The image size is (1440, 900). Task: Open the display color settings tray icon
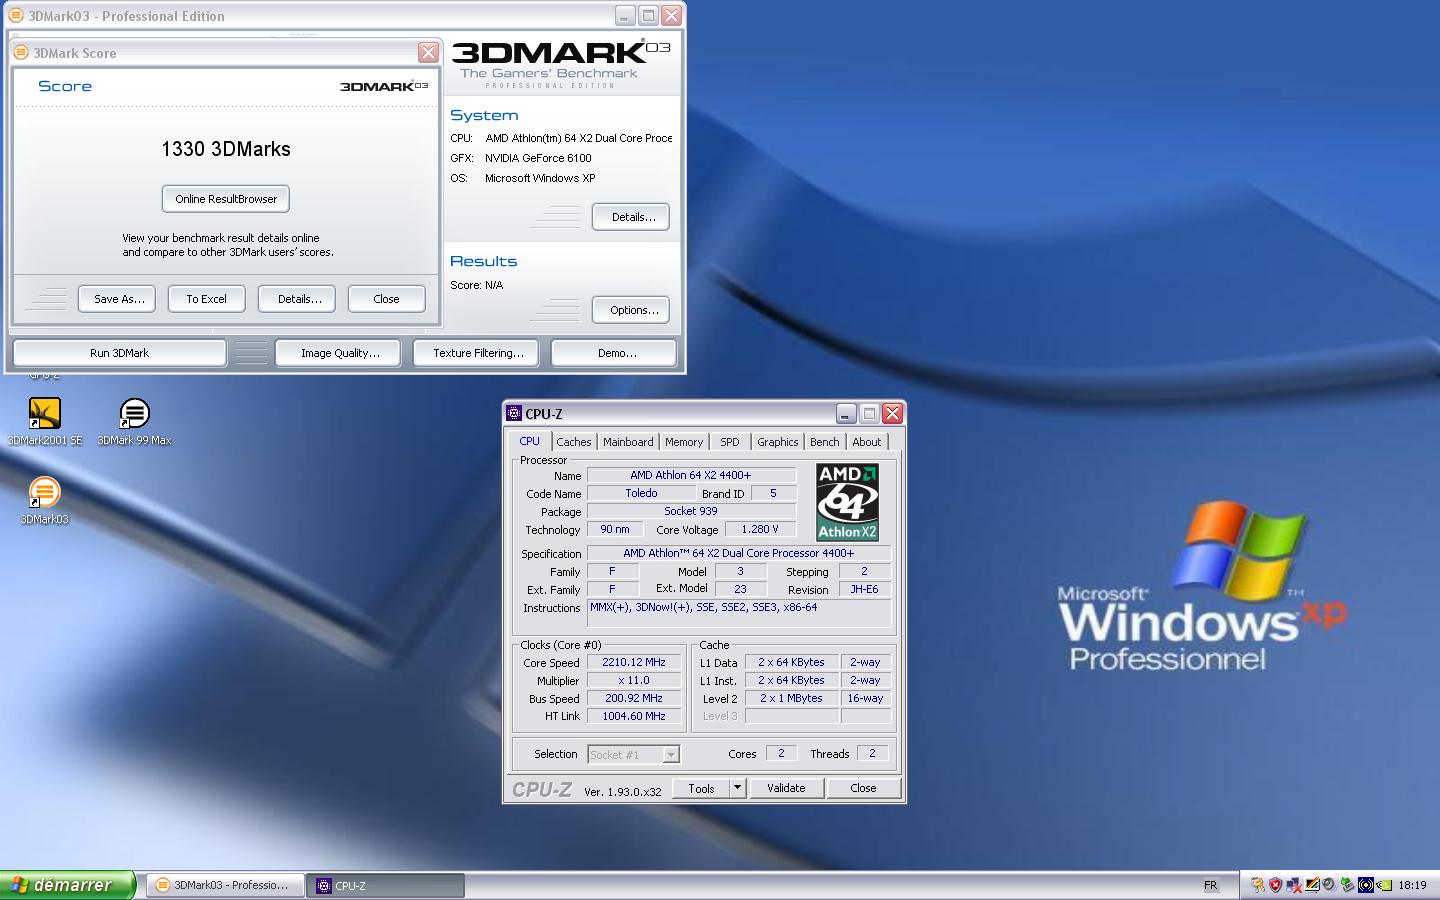click(1312, 885)
